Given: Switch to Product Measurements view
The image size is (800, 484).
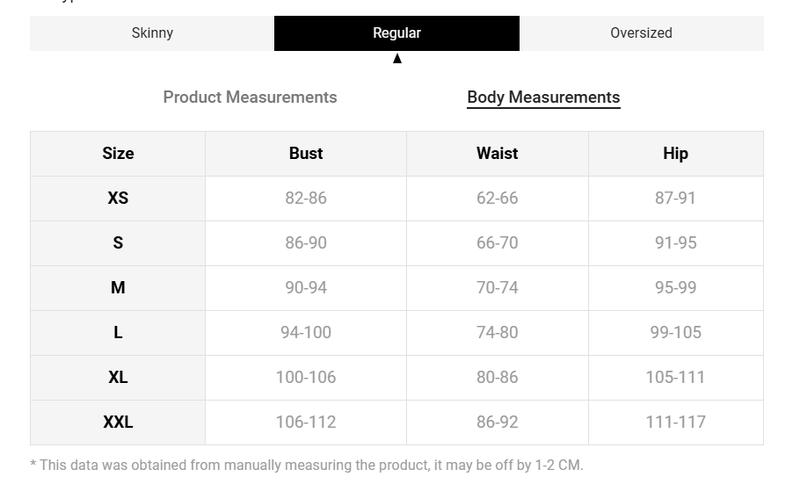Looking at the screenshot, I should 250,97.
